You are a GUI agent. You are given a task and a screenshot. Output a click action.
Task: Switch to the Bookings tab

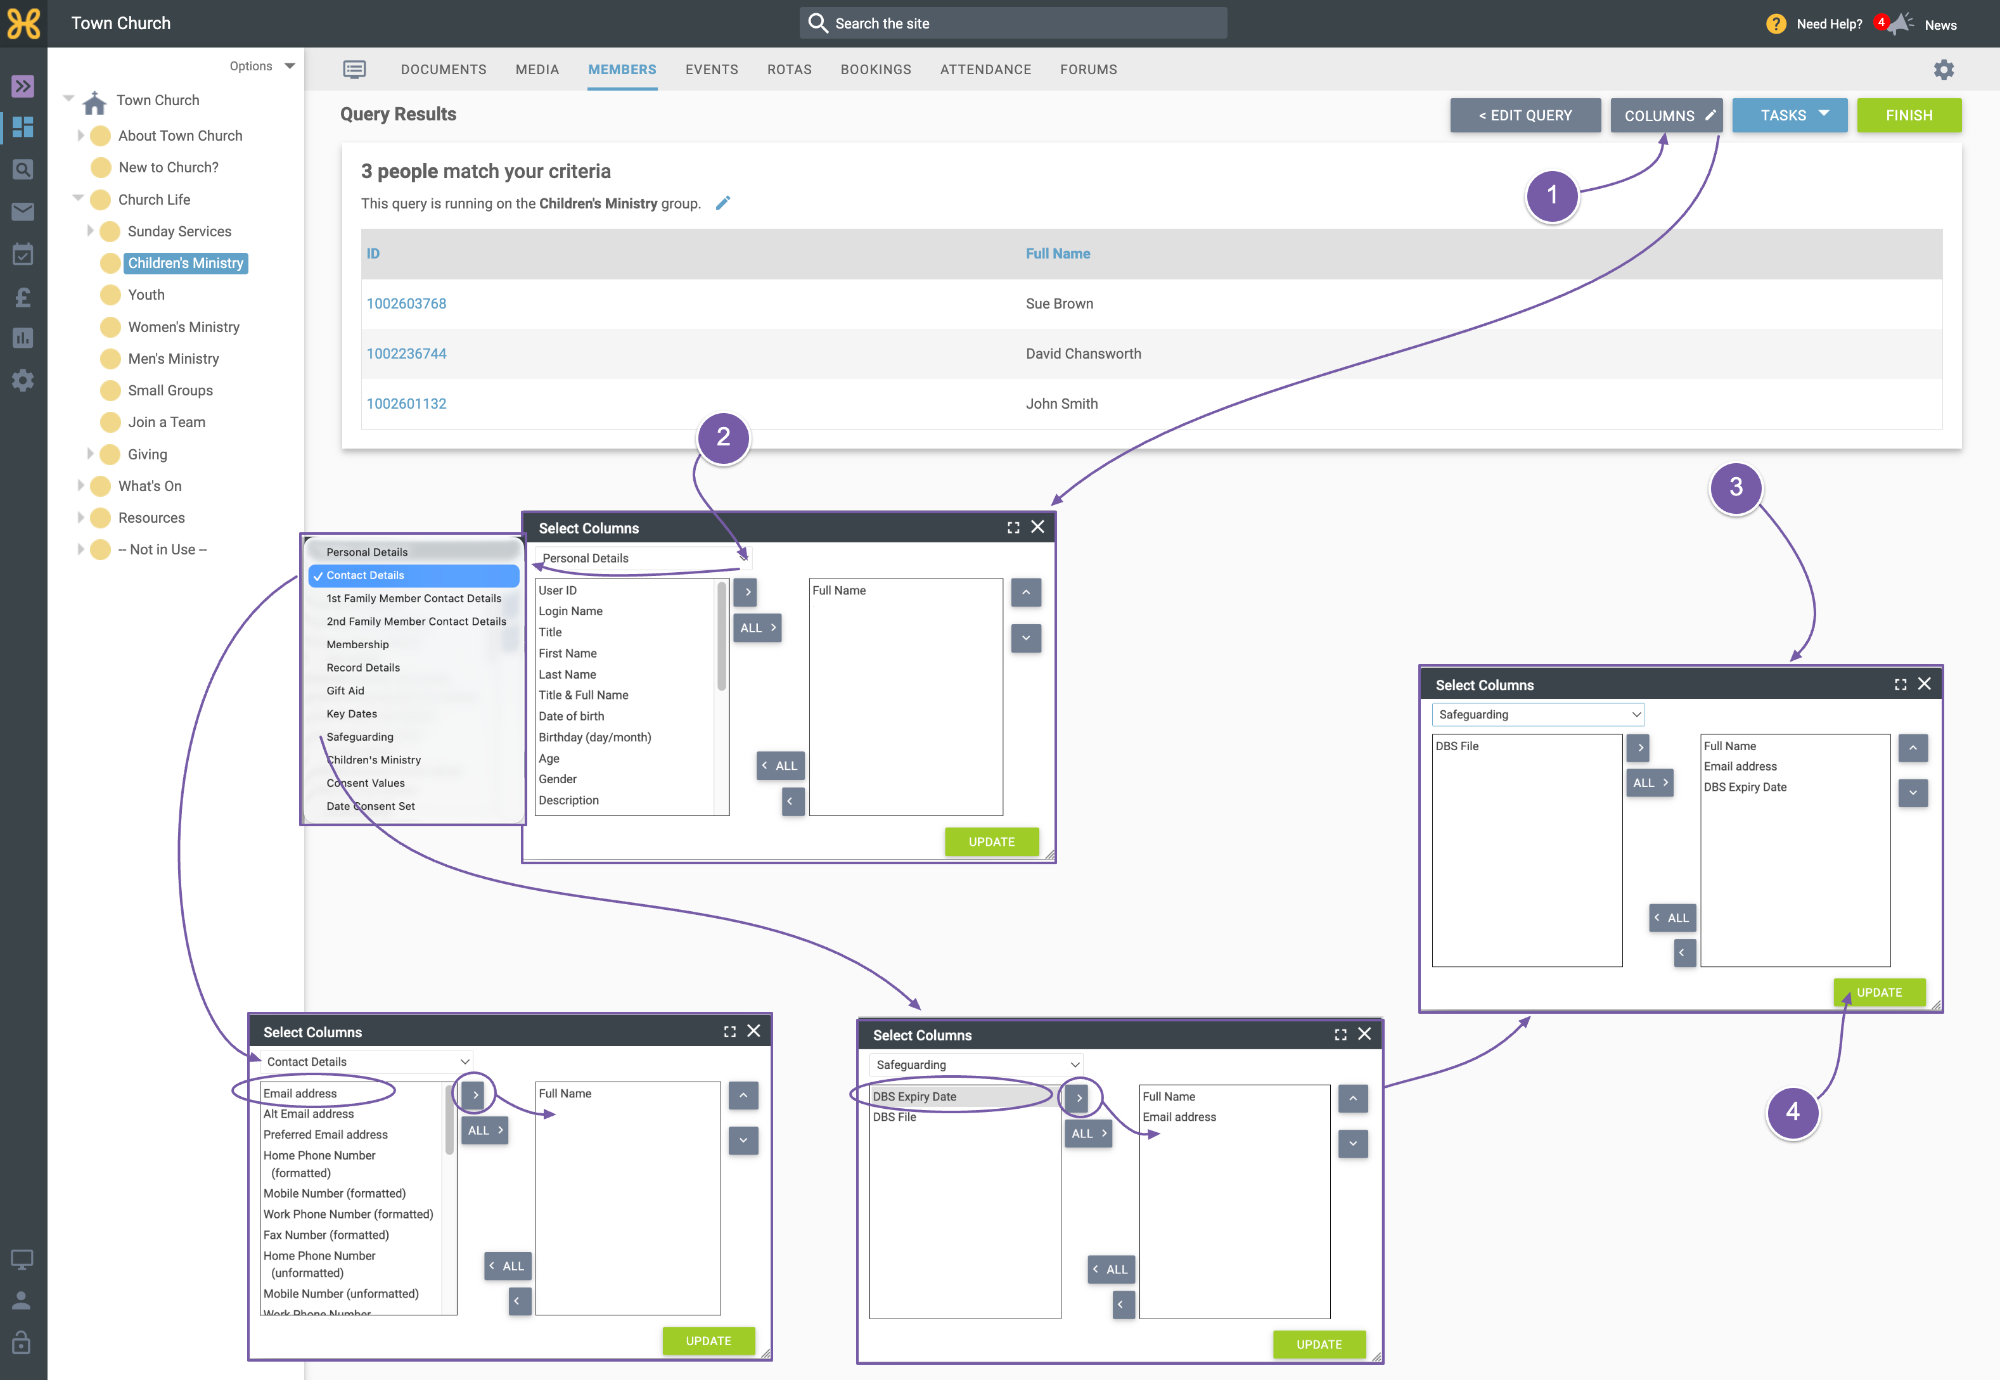[876, 69]
